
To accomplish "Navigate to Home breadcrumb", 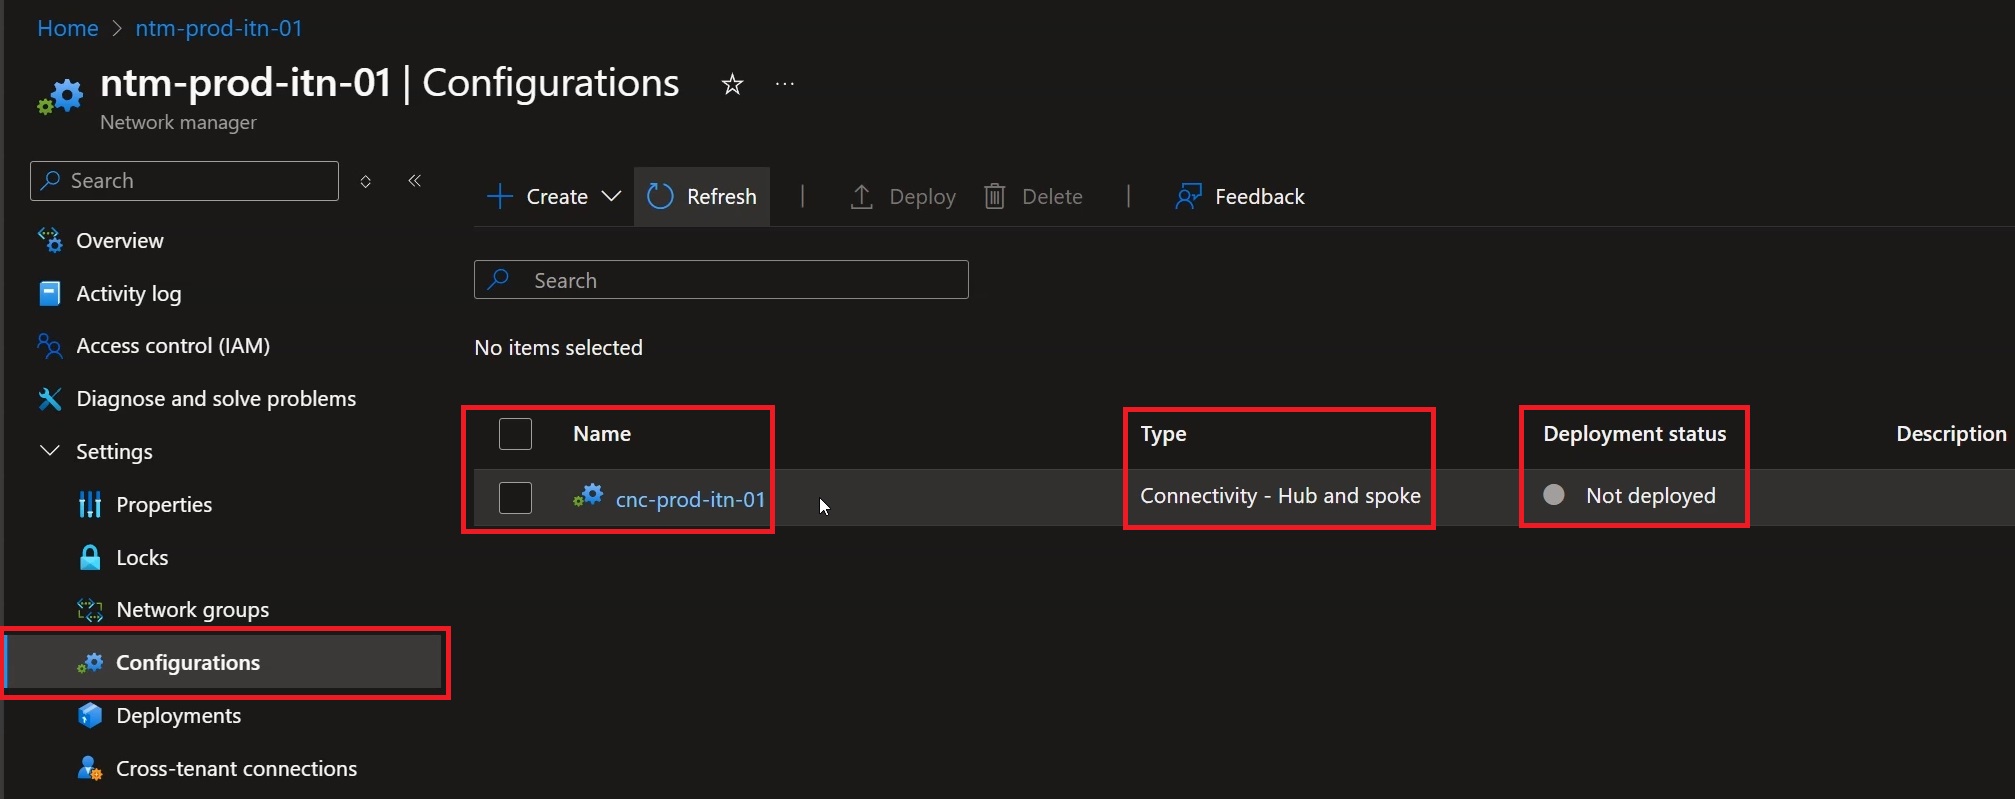I will pyautogui.click(x=68, y=28).
